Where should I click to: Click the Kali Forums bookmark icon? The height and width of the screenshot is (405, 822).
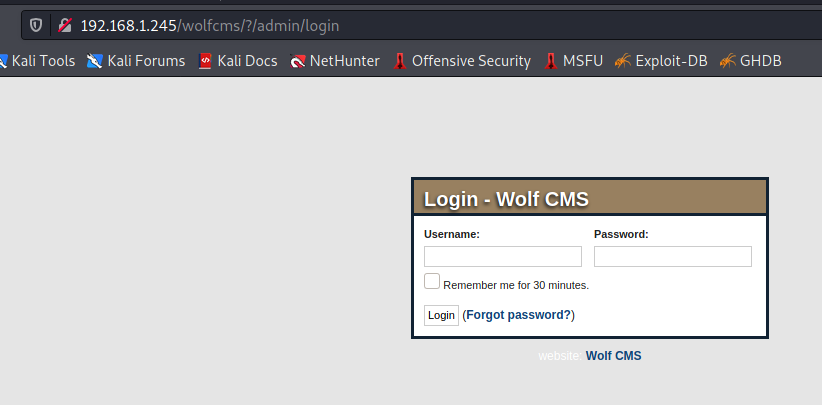[x=95, y=61]
